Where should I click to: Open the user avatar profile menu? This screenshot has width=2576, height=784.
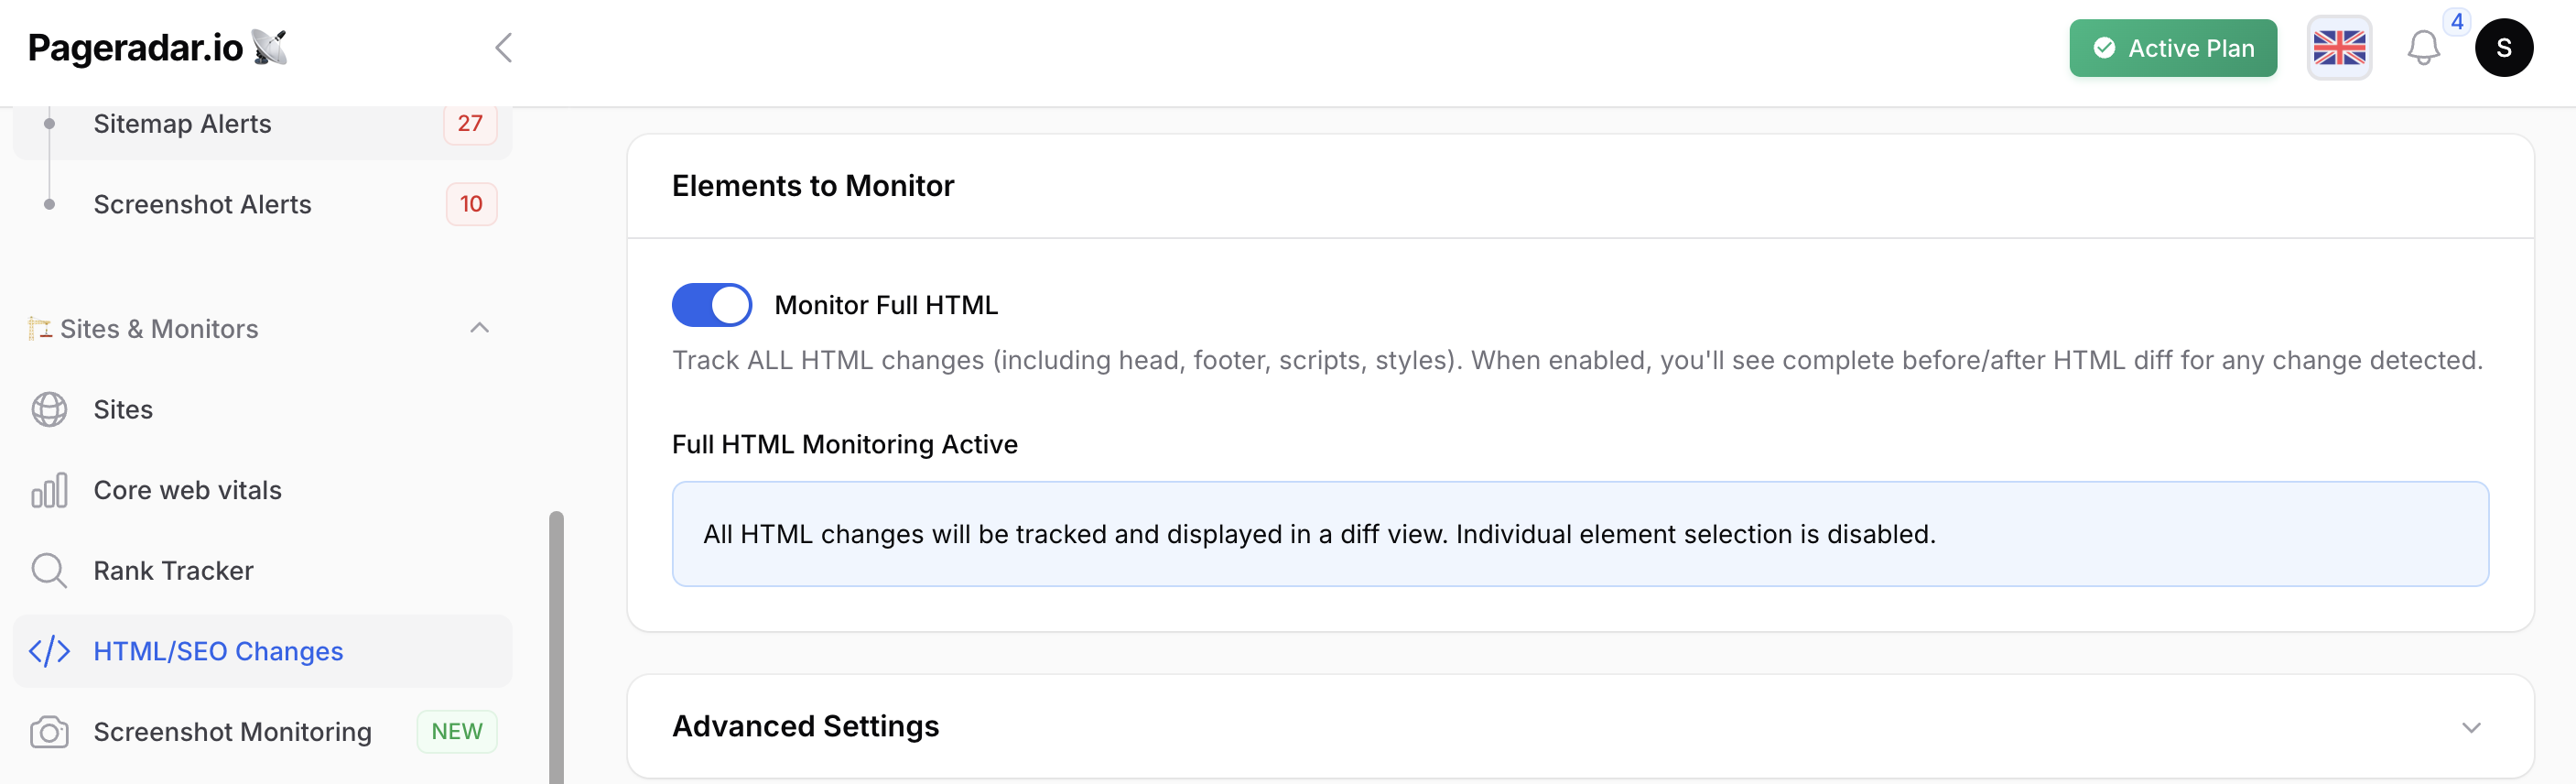click(x=2503, y=48)
